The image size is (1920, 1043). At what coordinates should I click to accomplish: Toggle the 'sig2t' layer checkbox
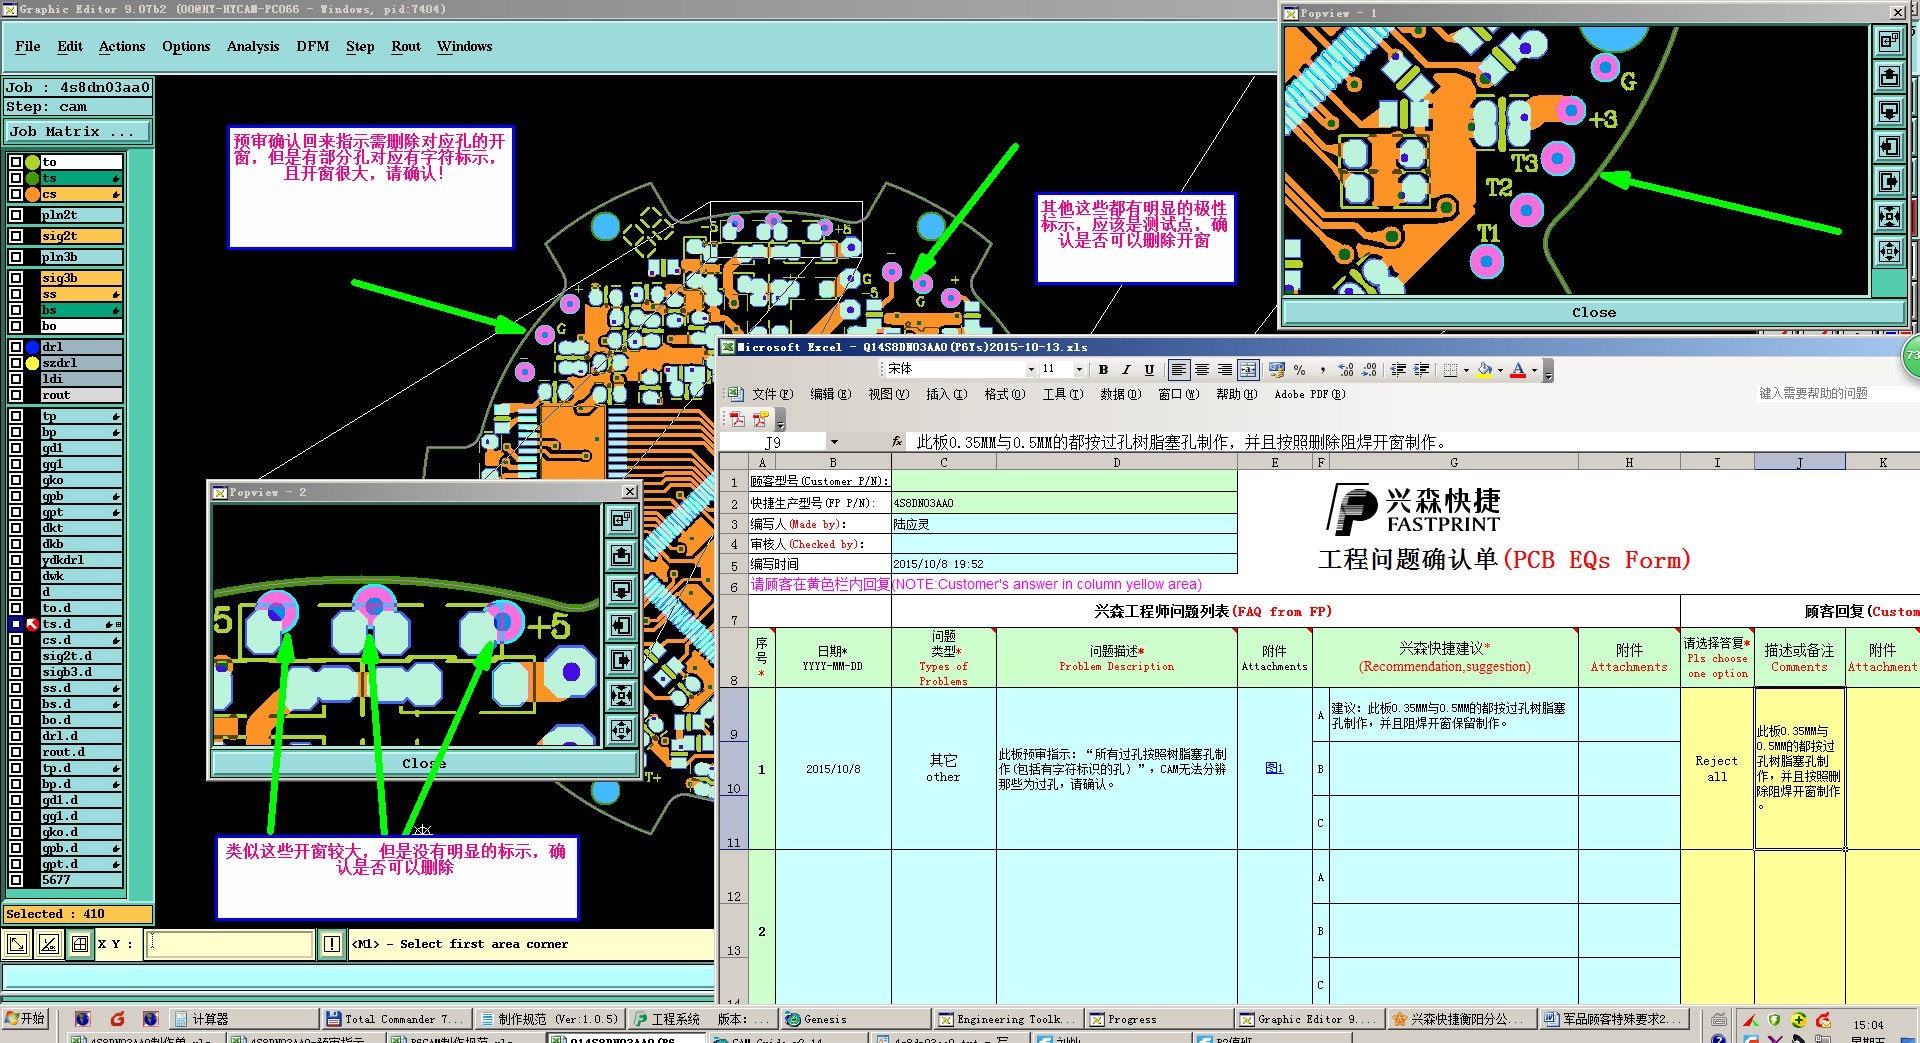(16, 236)
